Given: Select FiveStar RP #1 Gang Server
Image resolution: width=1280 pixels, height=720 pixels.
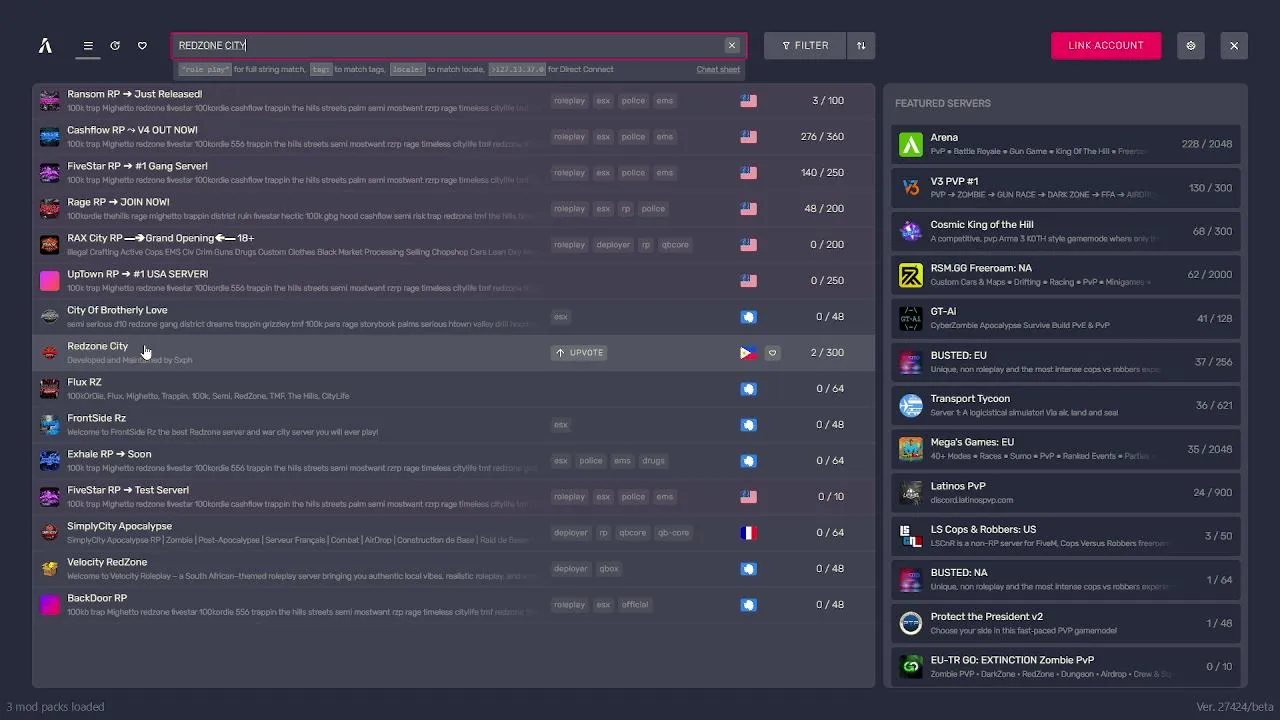Looking at the screenshot, I should (x=454, y=172).
